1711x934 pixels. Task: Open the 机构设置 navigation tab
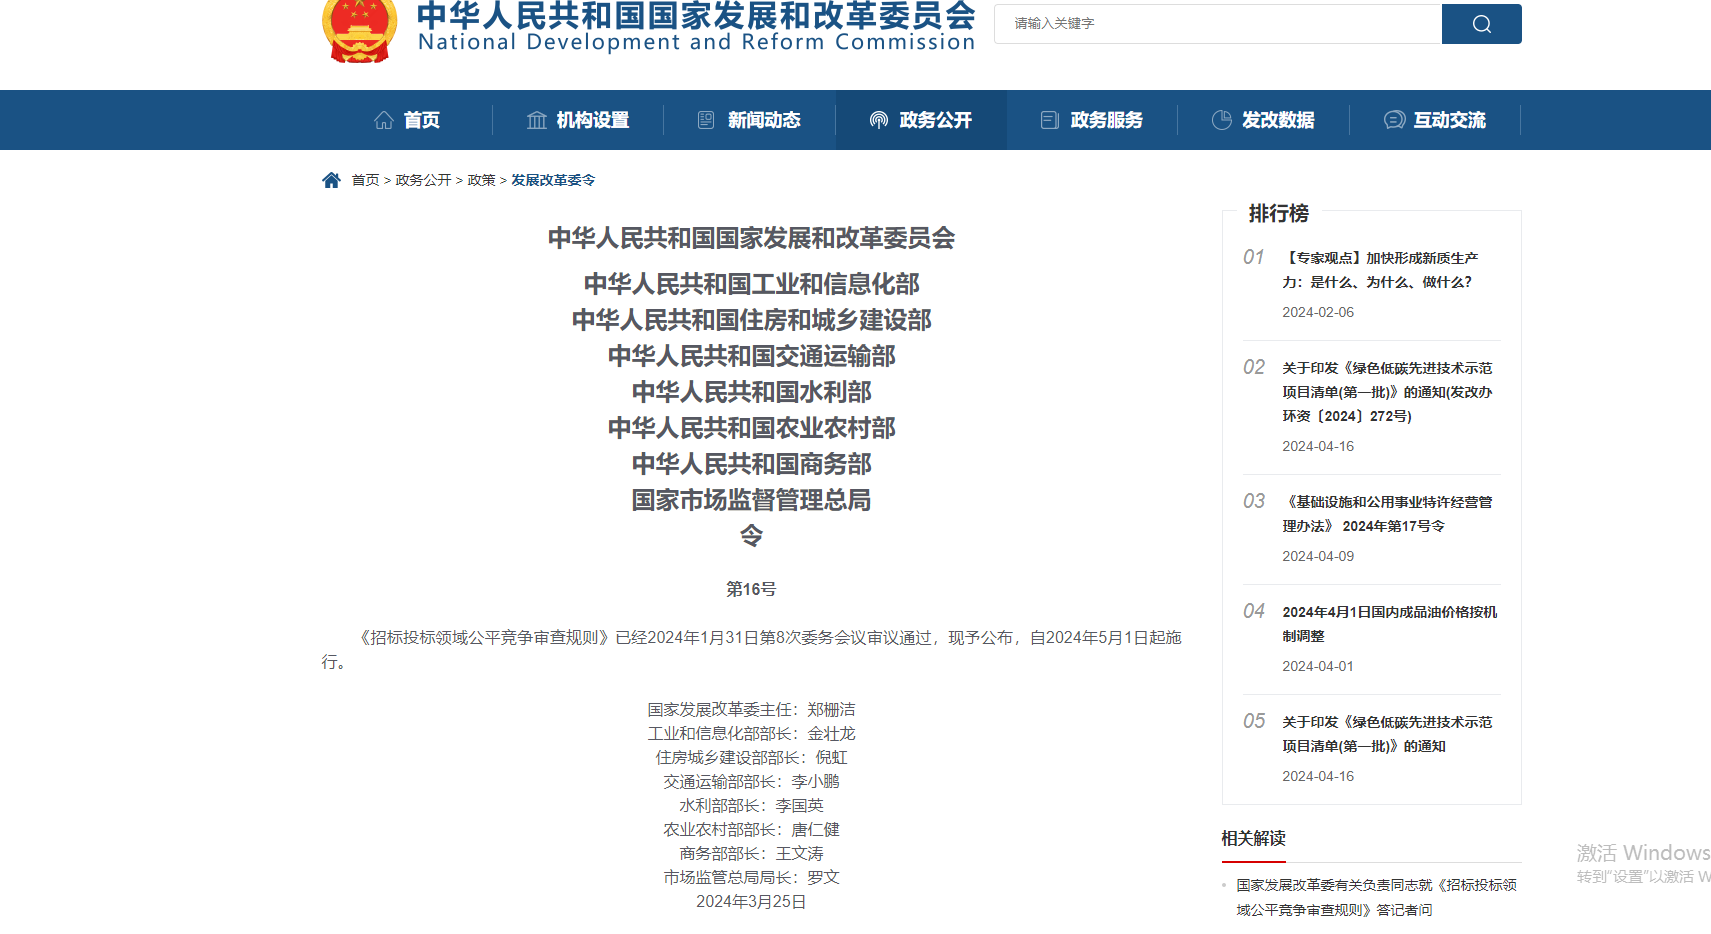pos(578,120)
